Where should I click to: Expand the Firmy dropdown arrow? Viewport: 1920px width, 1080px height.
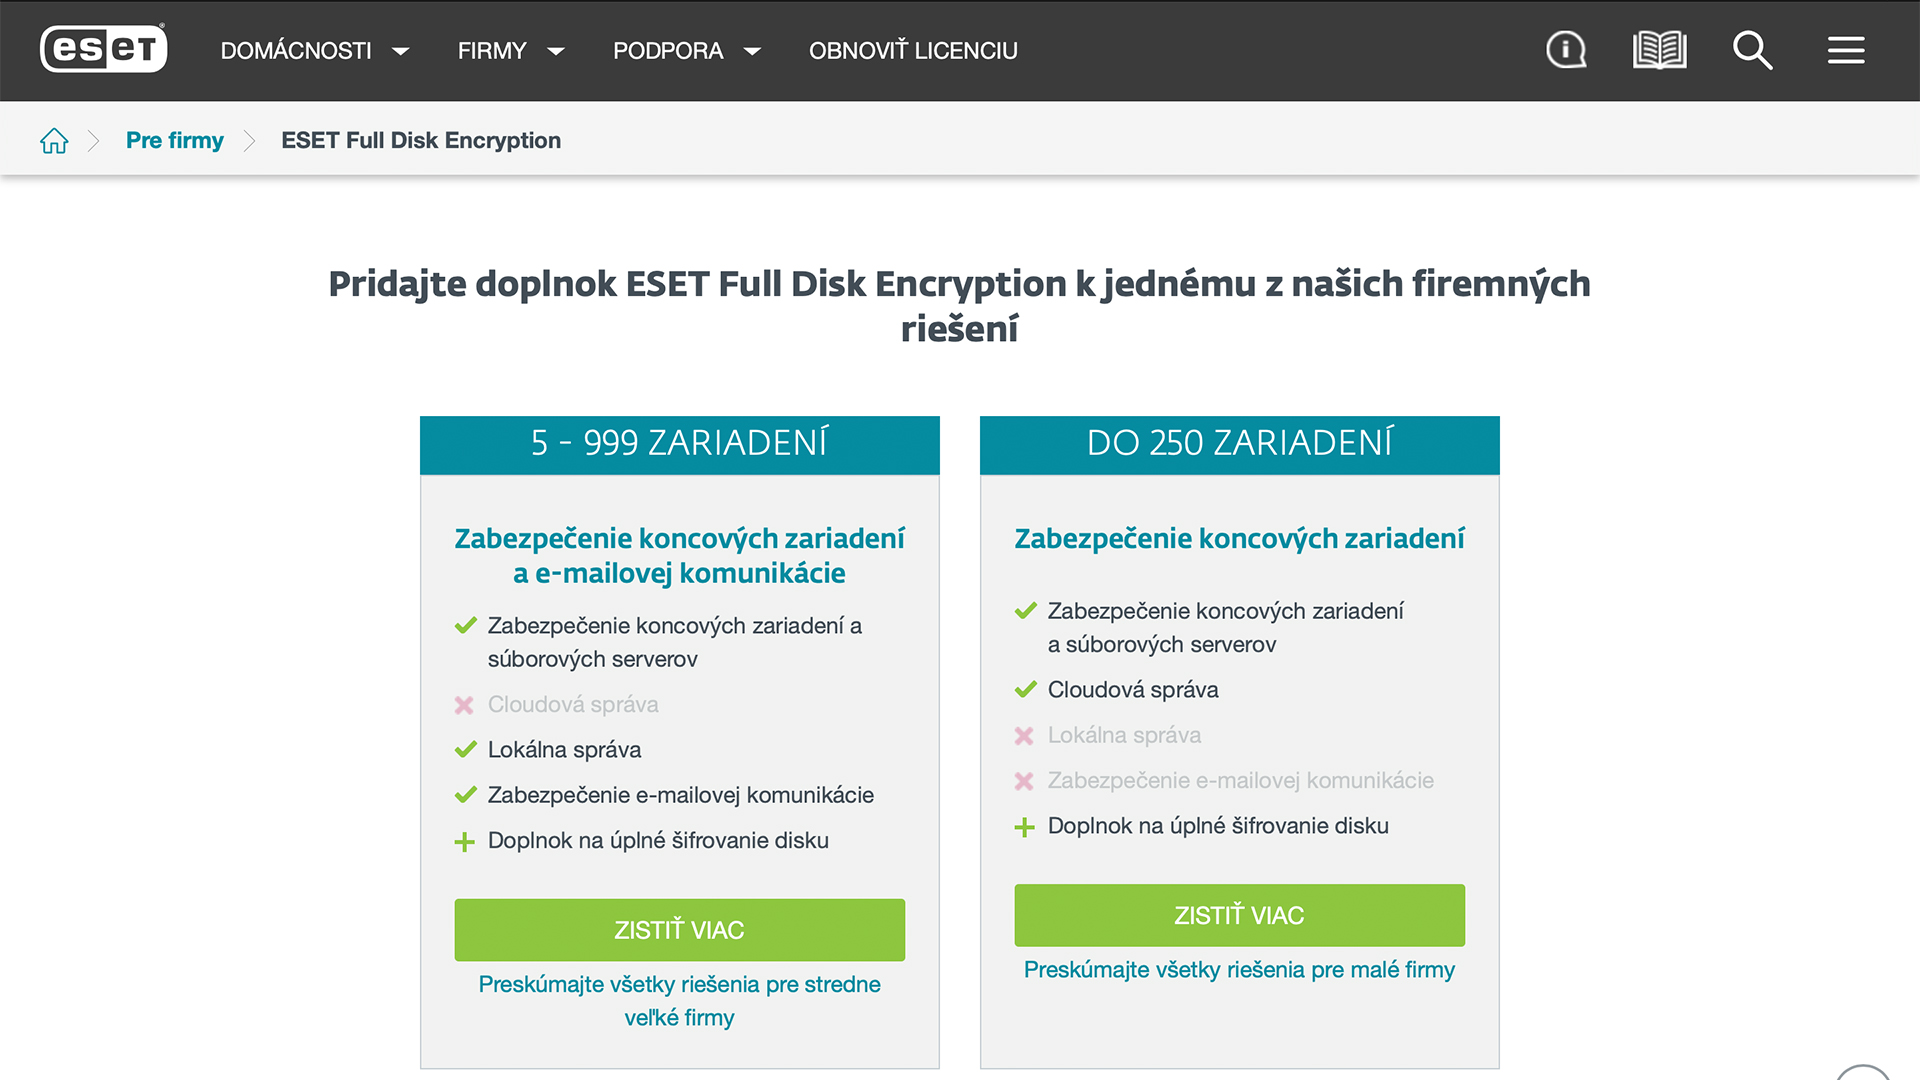pos(556,51)
